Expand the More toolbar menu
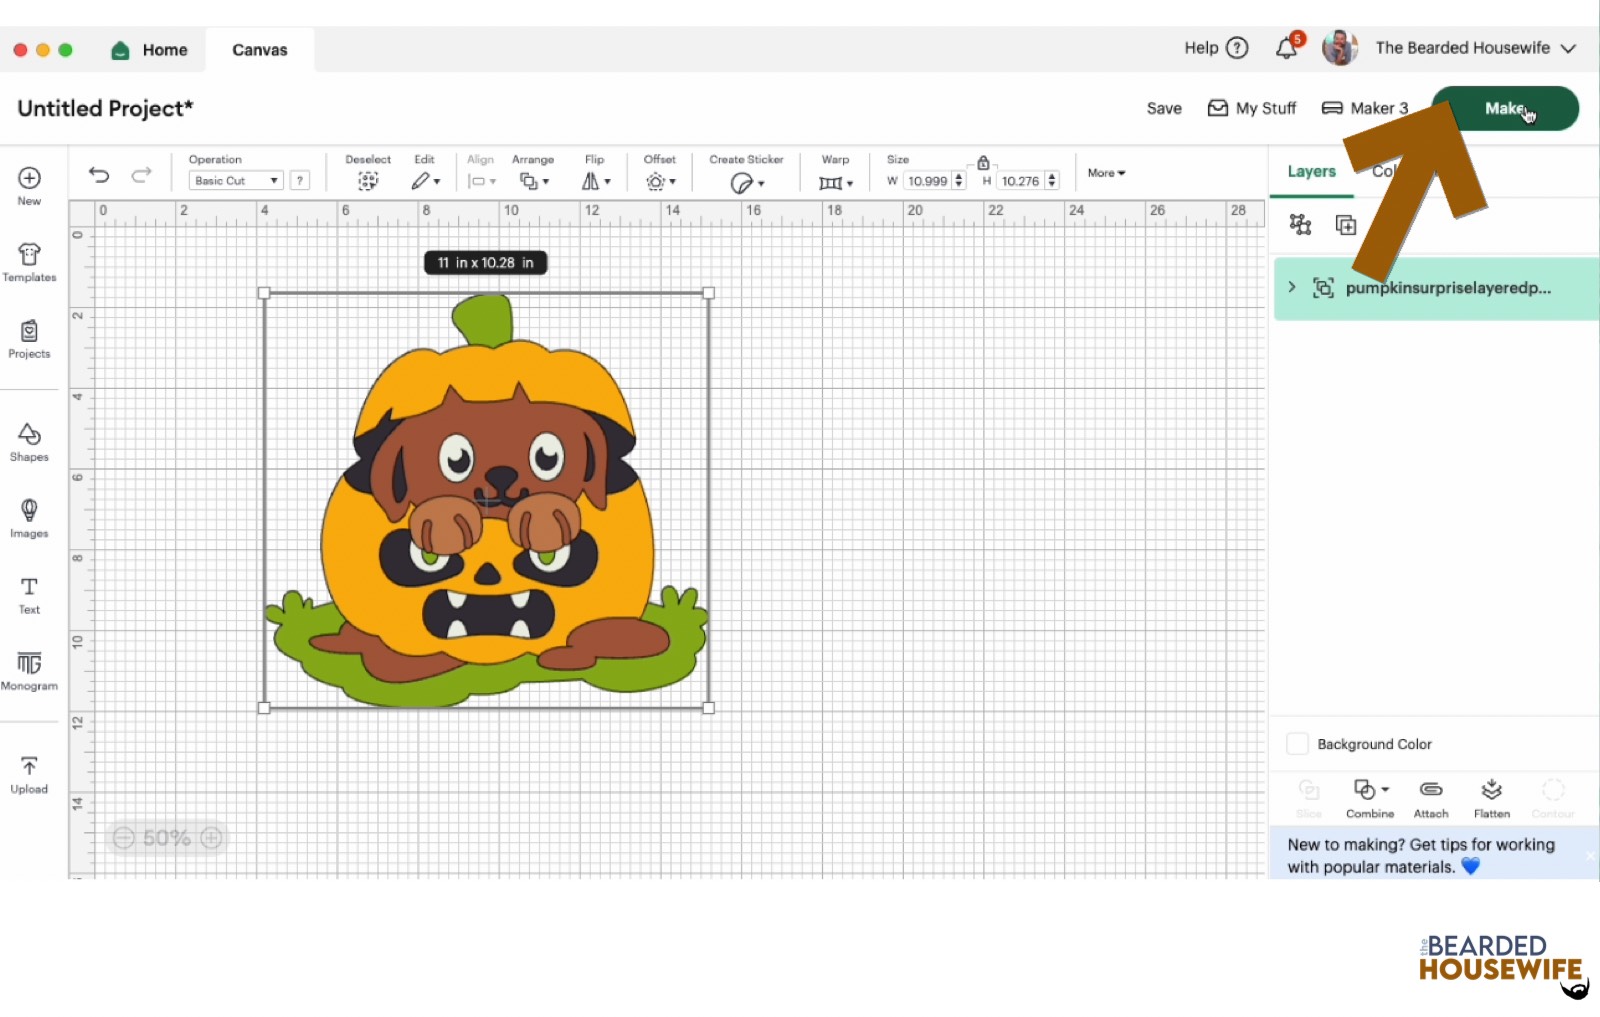The width and height of the screenshot is (1600, 1017). (1106, 173)
